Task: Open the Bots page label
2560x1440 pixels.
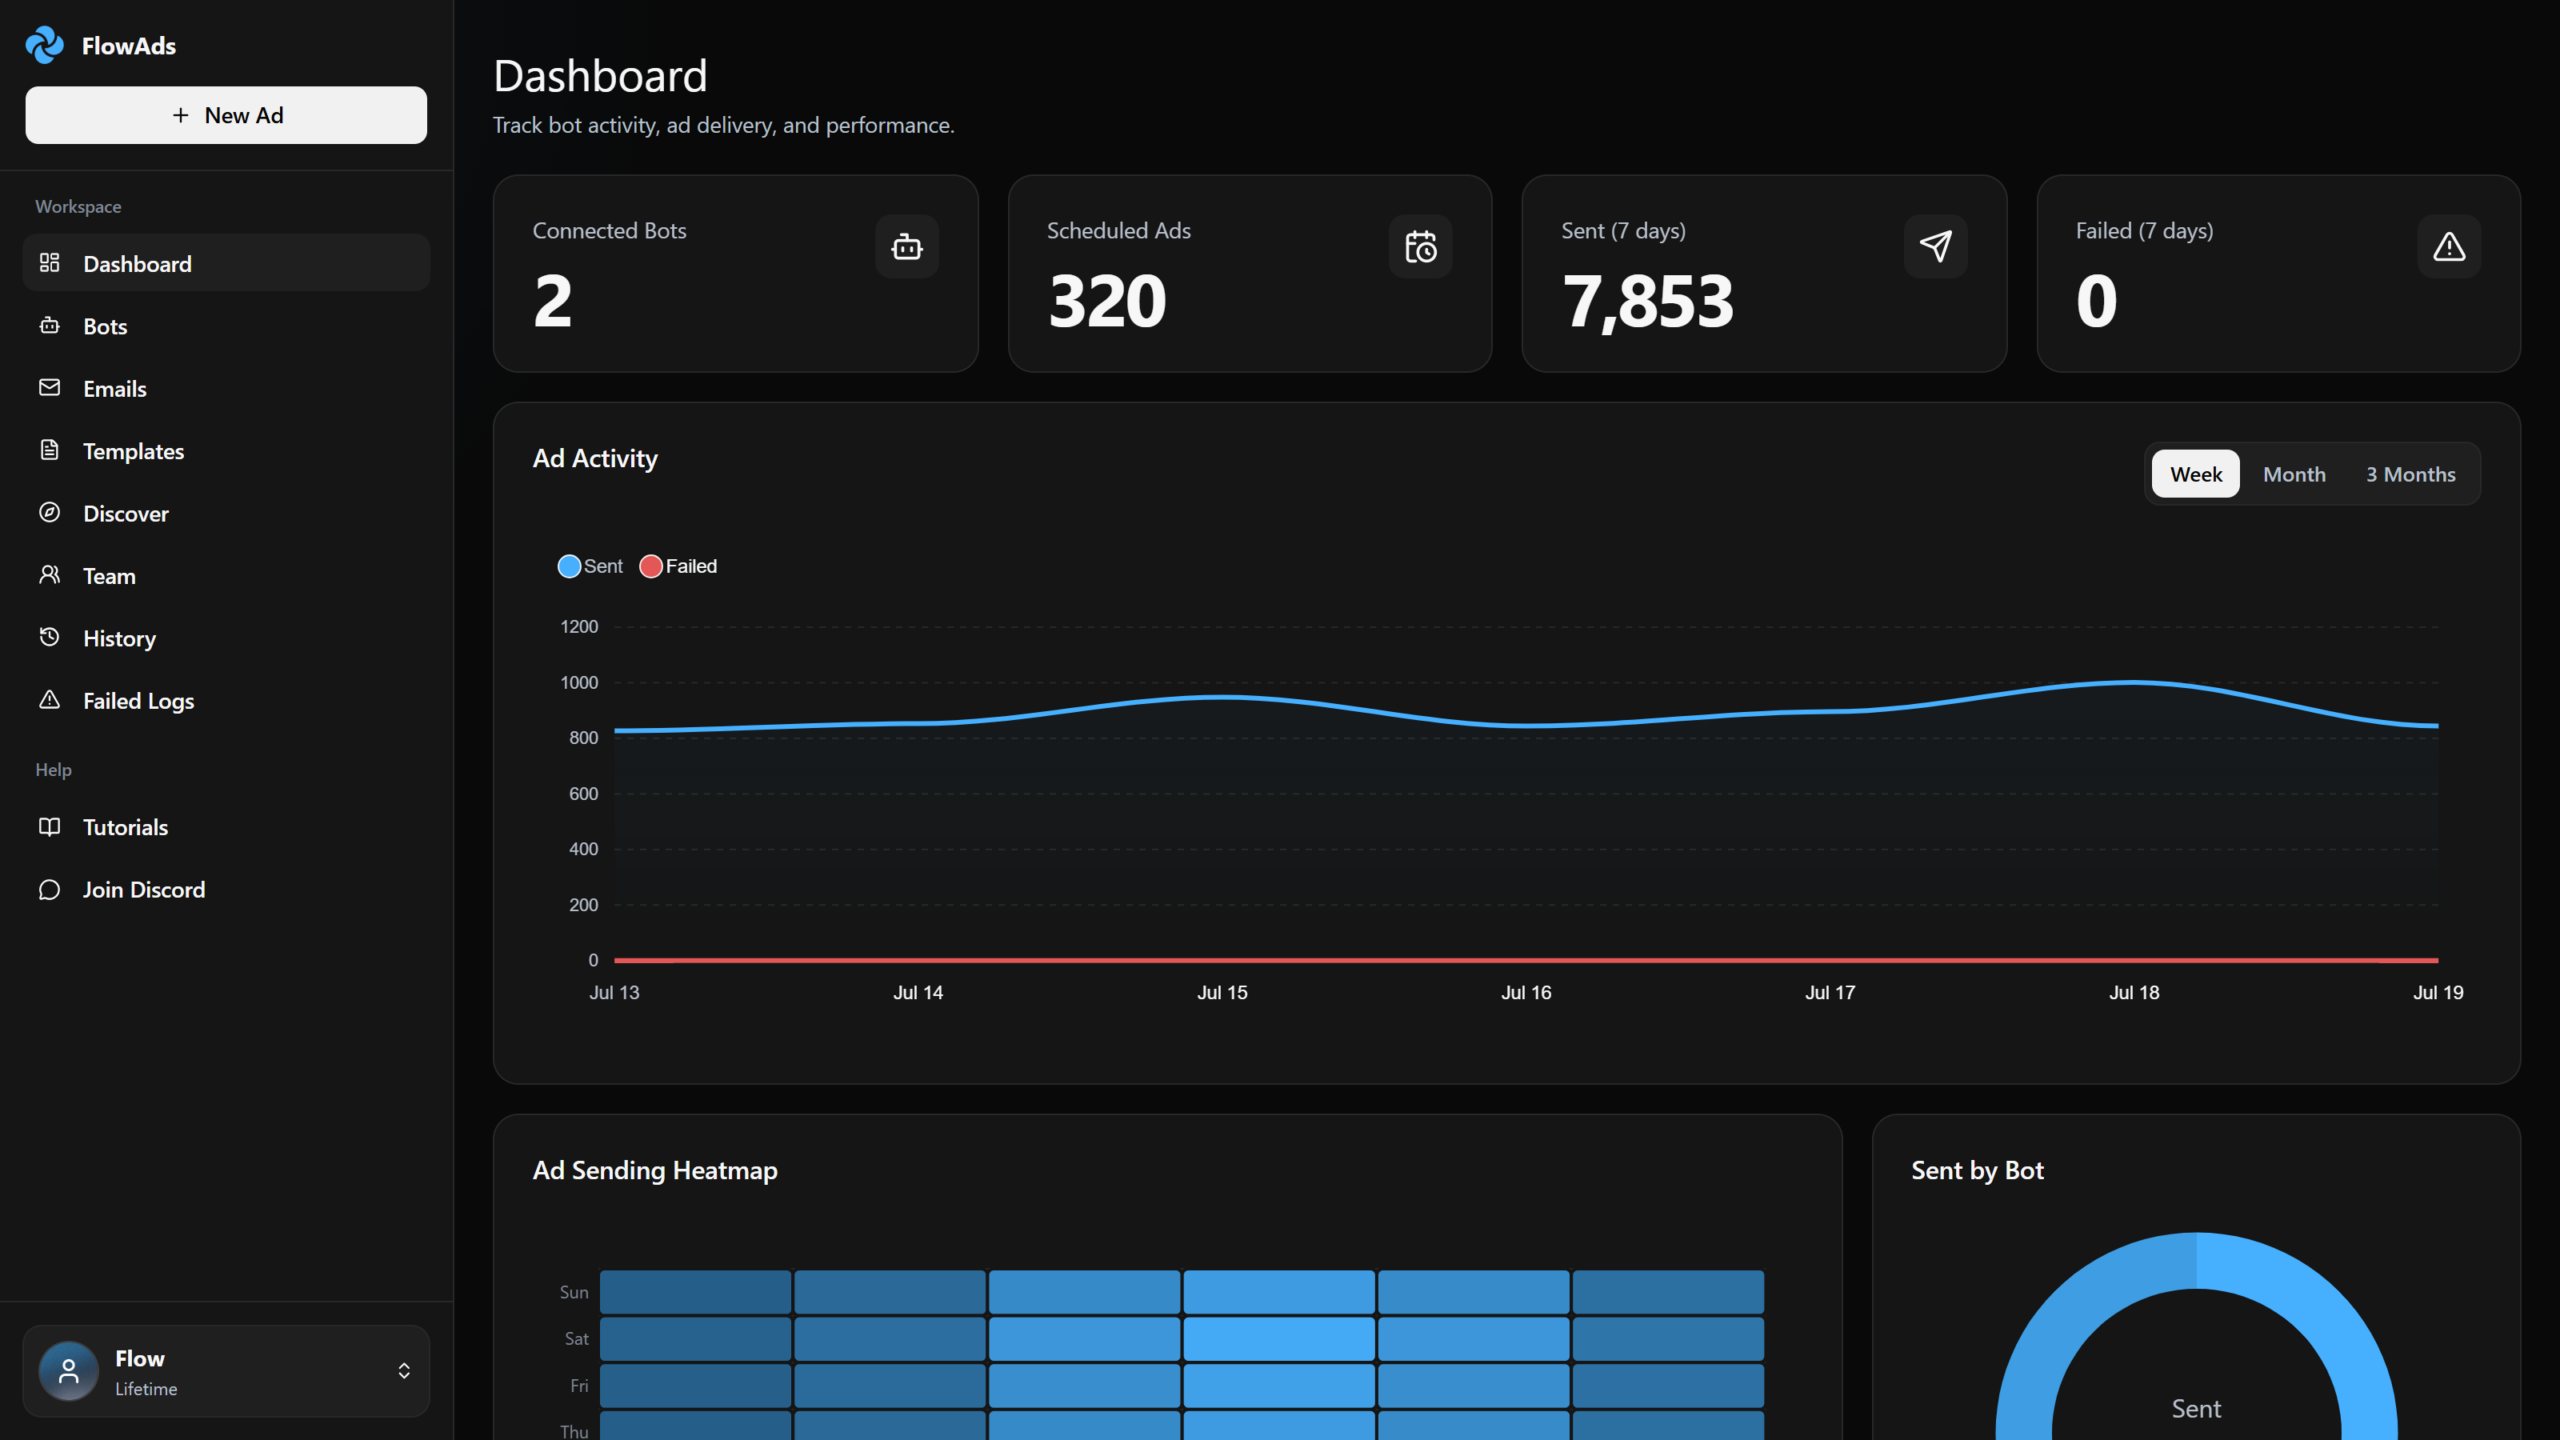Action: pyautogui.click(x=105, y=326)
